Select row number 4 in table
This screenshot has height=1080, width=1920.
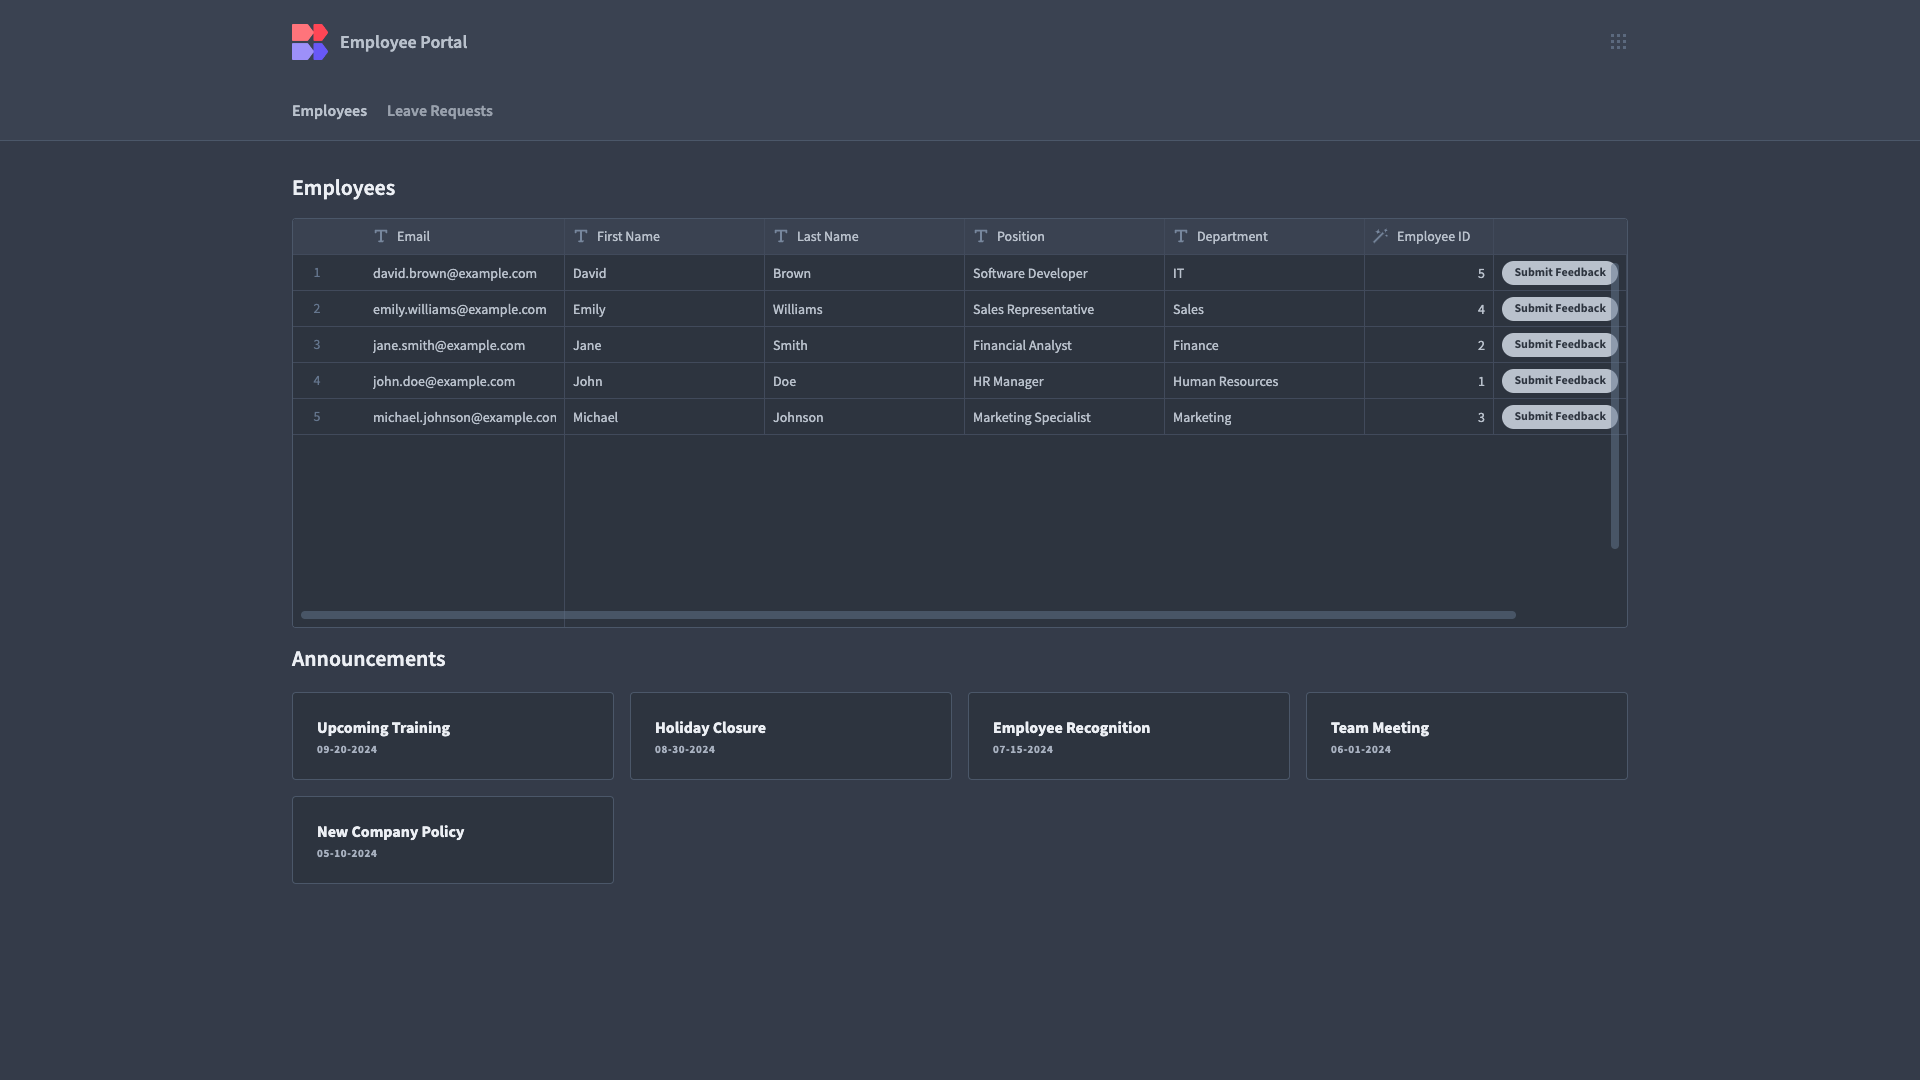tap(317, 381)
